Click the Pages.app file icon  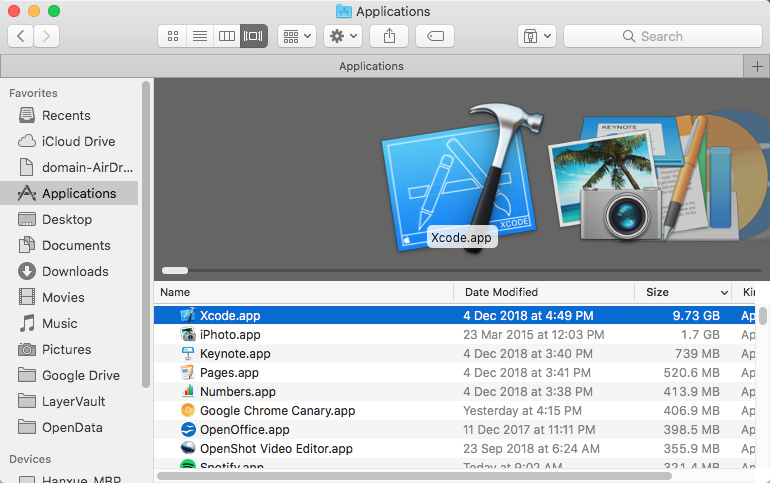(x=188, y=373)
